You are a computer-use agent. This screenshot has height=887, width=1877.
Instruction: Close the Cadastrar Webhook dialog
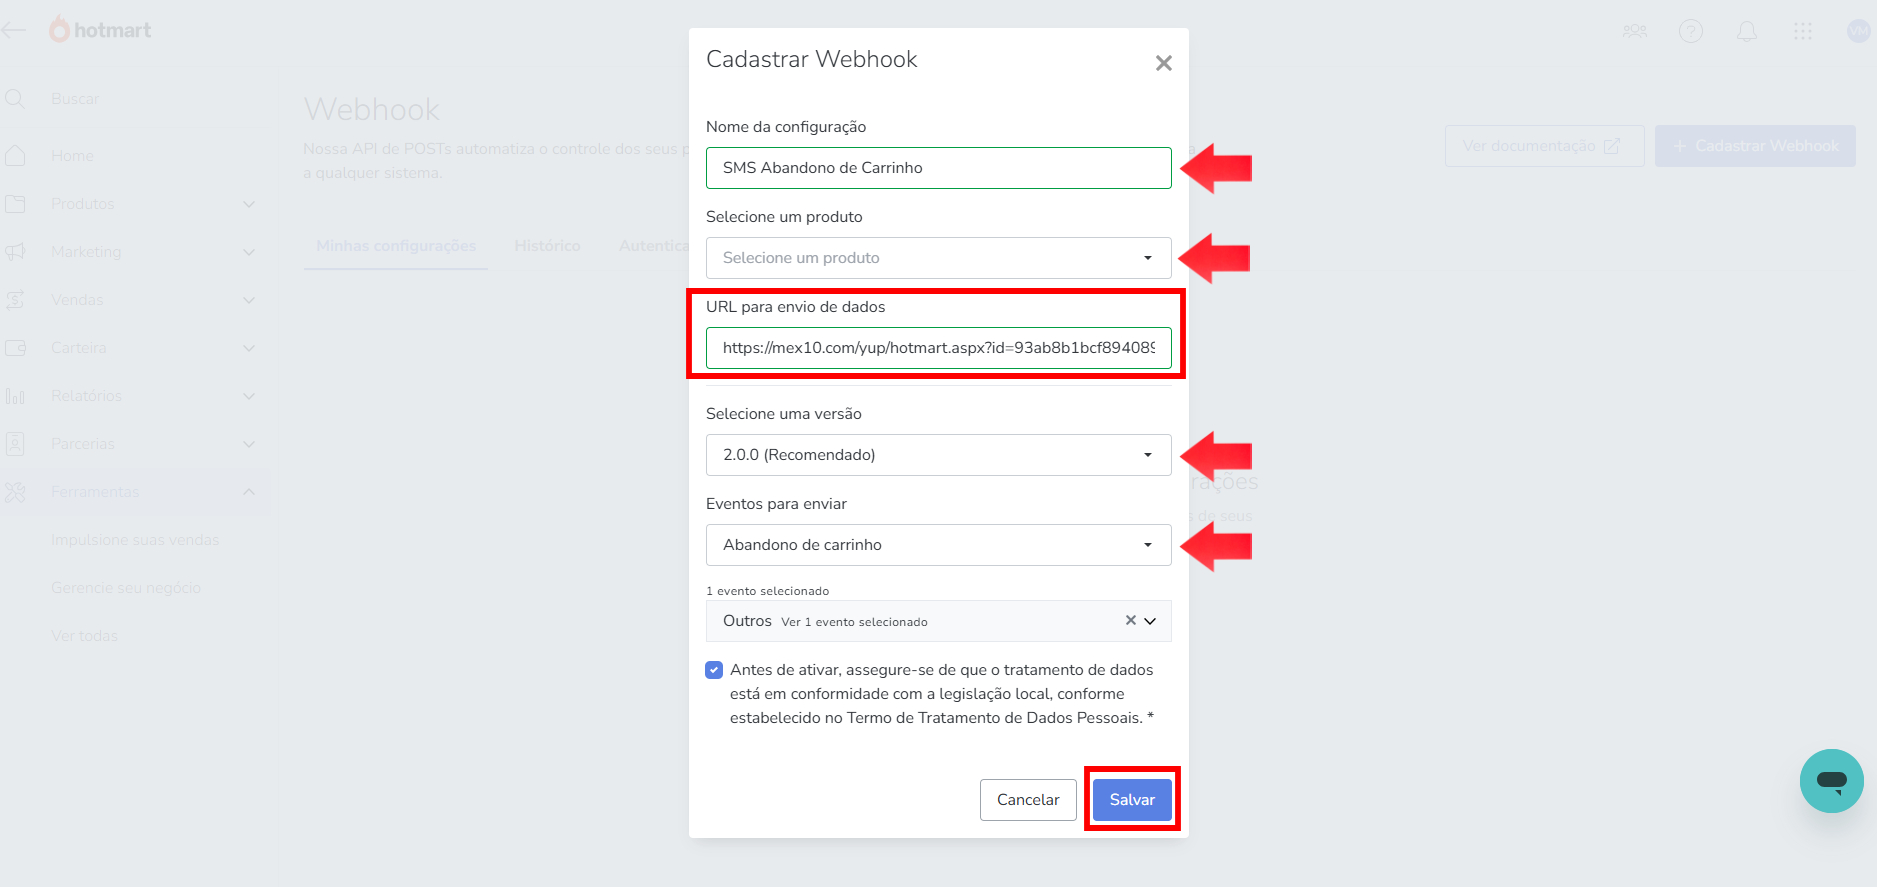pyautogui.click(x=1163, y=63)
